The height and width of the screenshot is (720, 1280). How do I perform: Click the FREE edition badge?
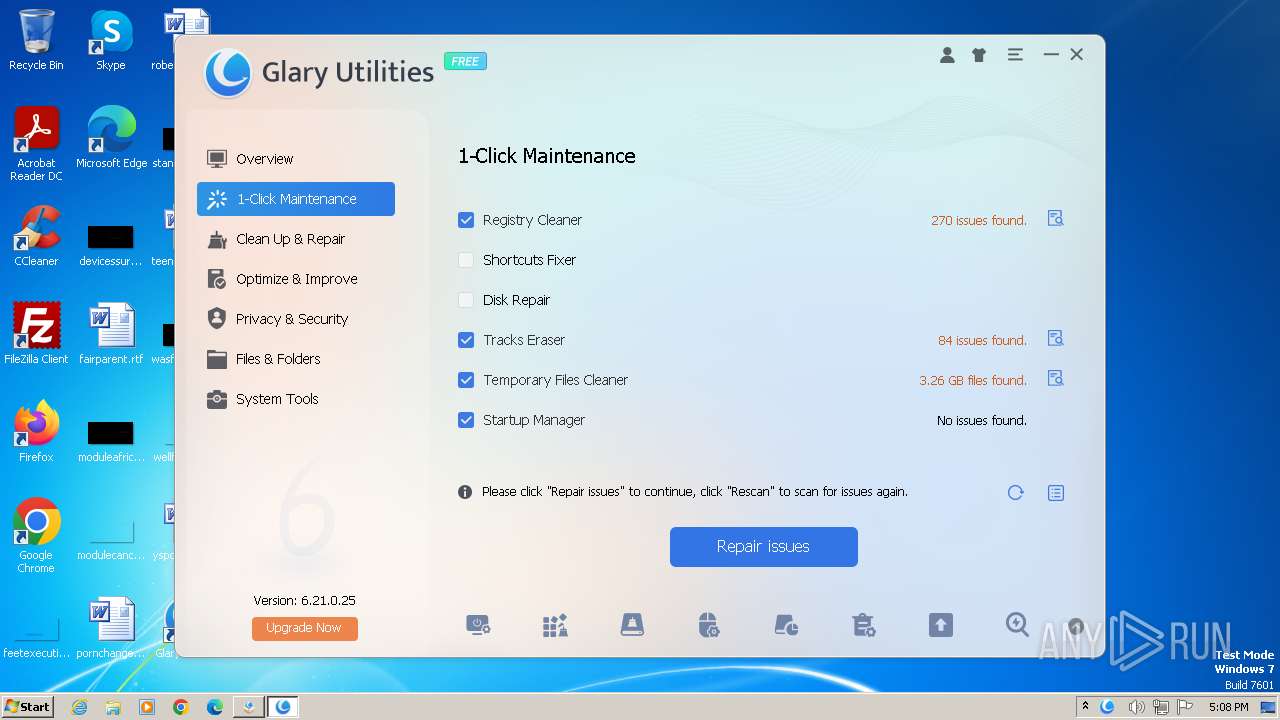465,61
